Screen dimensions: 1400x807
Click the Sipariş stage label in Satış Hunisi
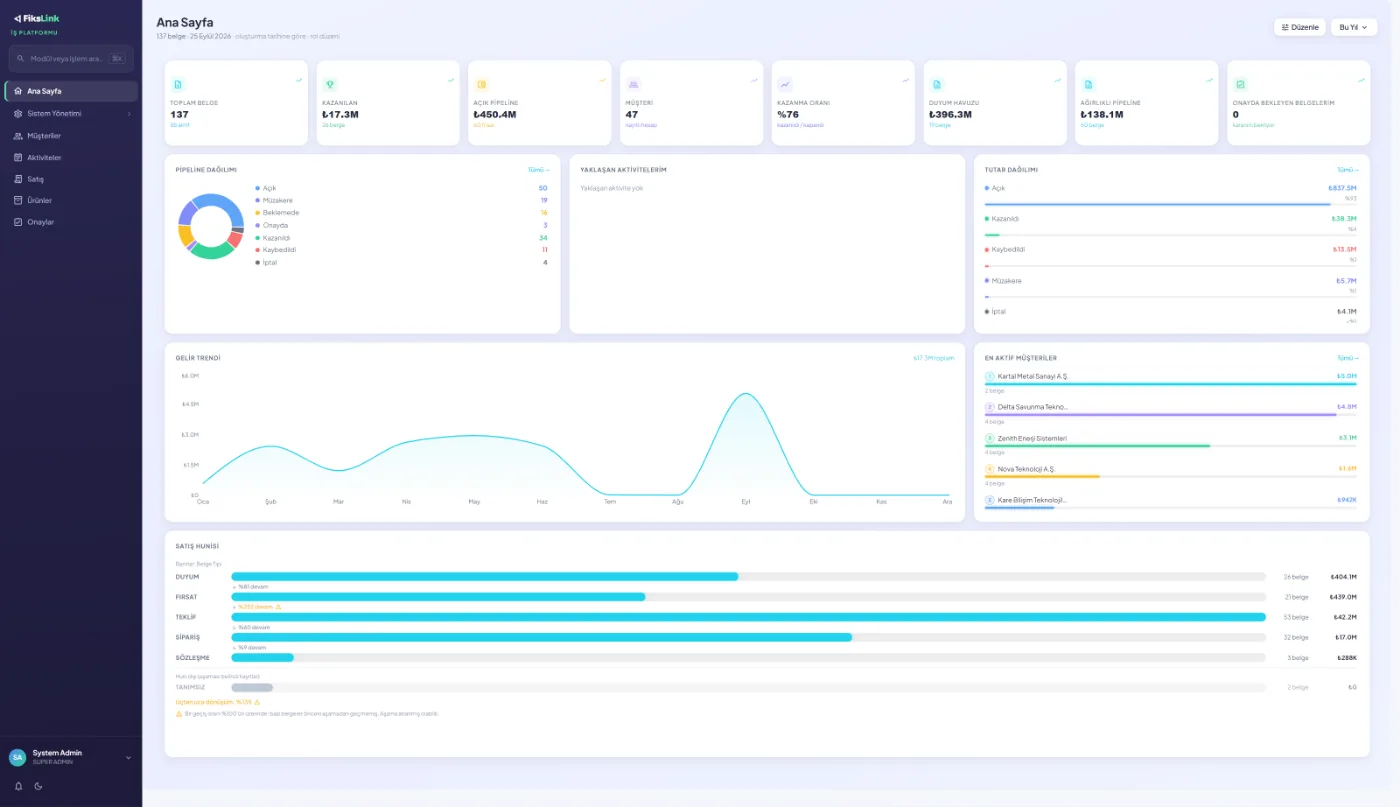[x=188, y=637]
